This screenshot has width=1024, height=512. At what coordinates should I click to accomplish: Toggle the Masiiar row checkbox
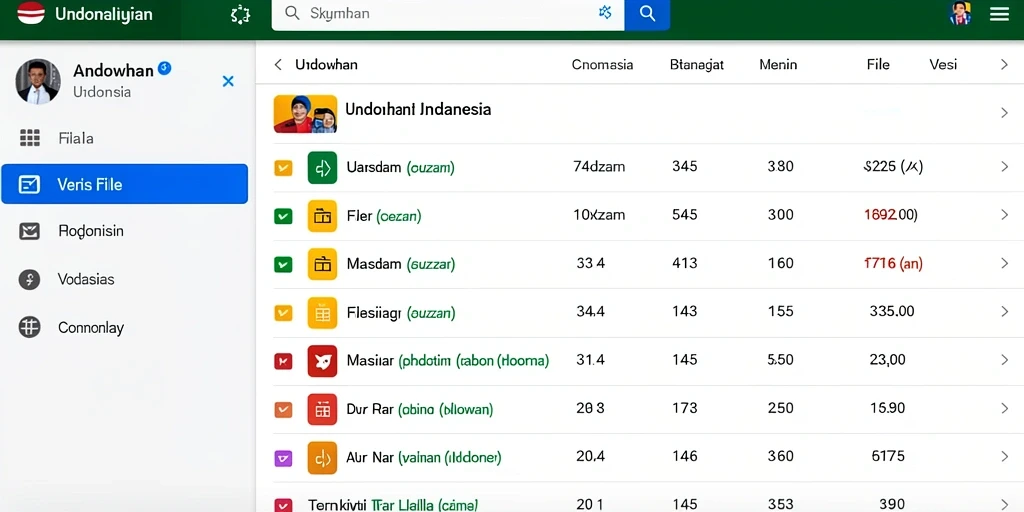pyautogui.click(x=283, y=361)
